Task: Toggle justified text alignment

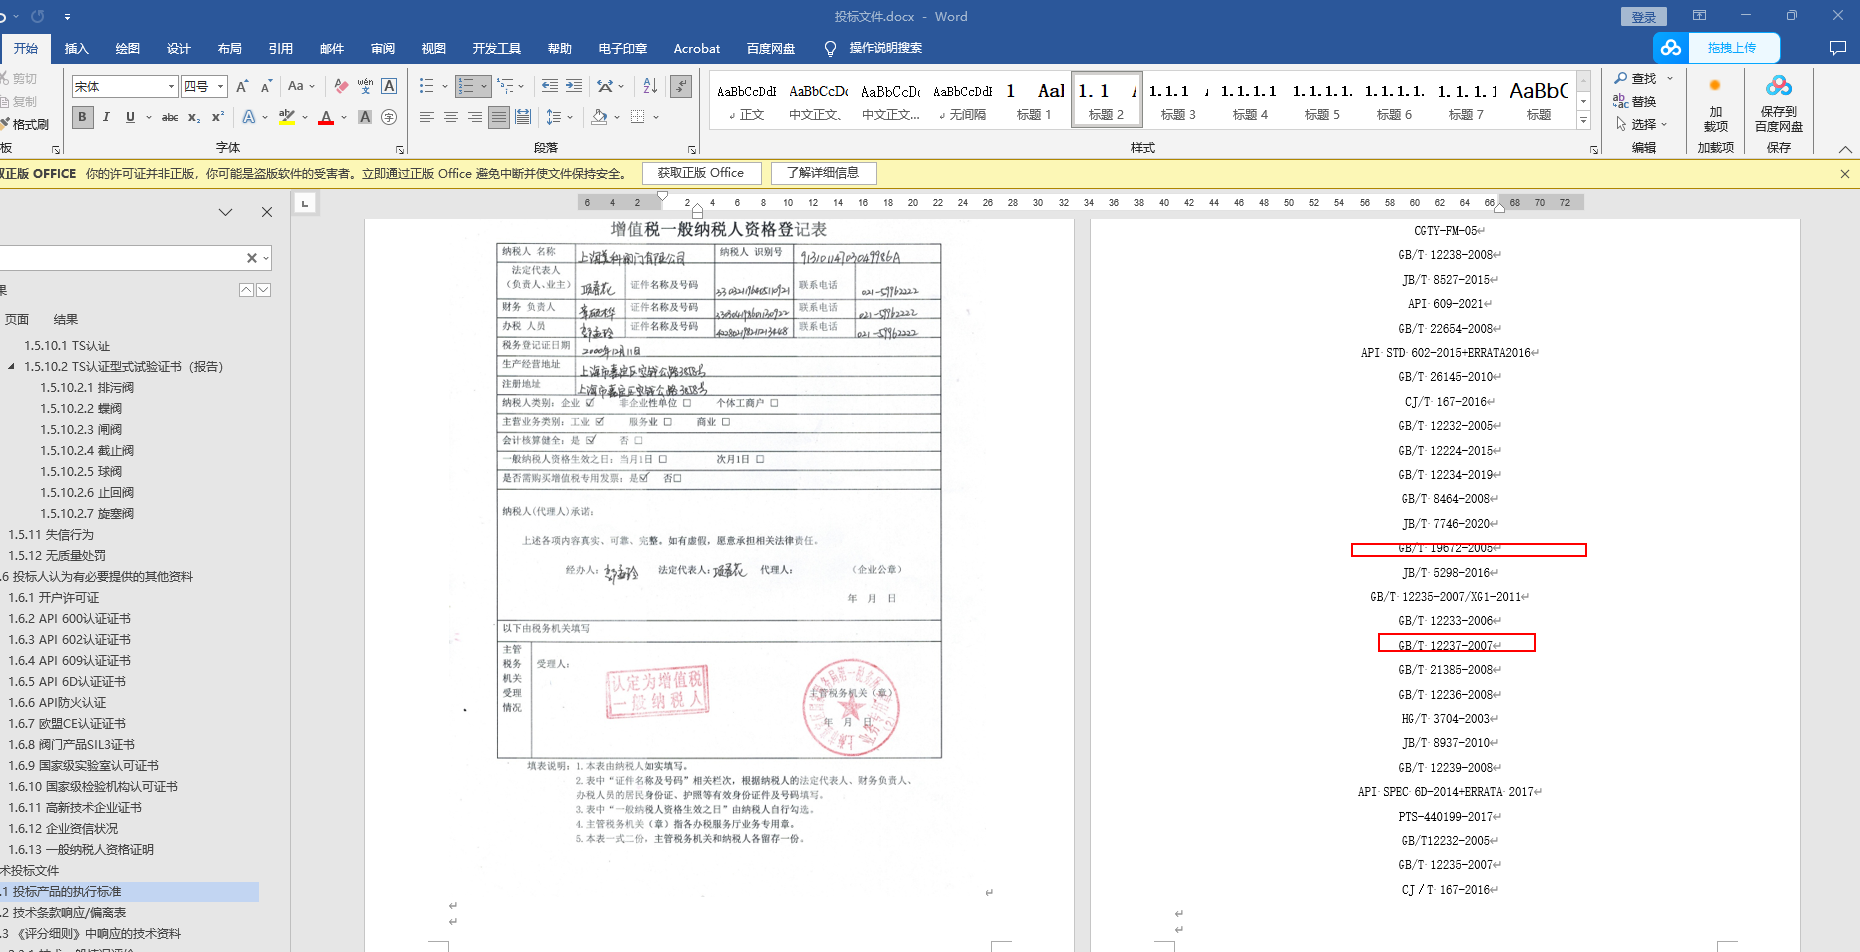Action: (499, 117)
